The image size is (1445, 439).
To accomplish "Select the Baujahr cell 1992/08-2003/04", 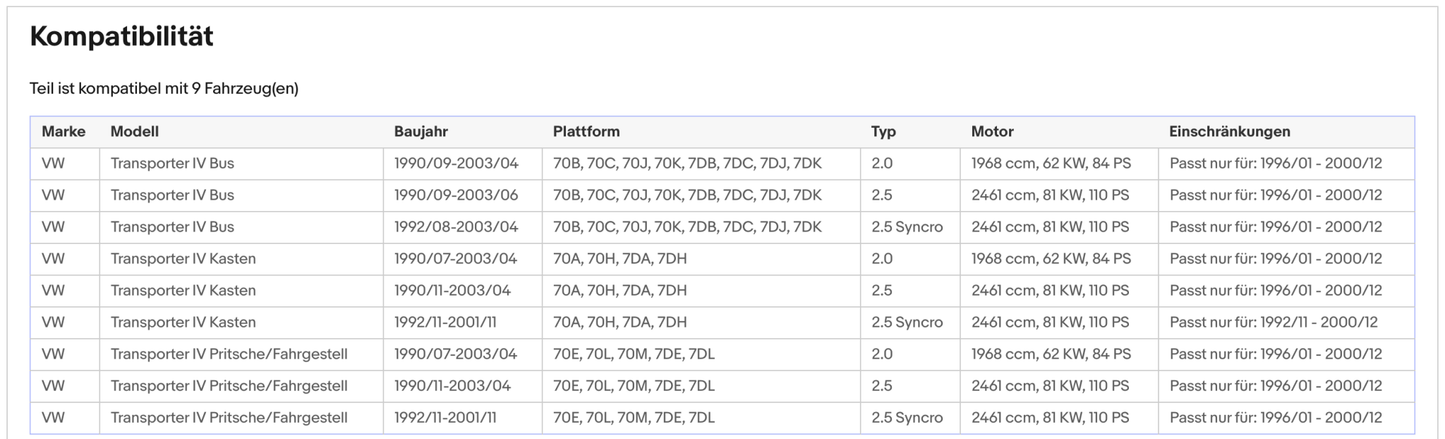I will pyautogui.click(x=455, y=227).
